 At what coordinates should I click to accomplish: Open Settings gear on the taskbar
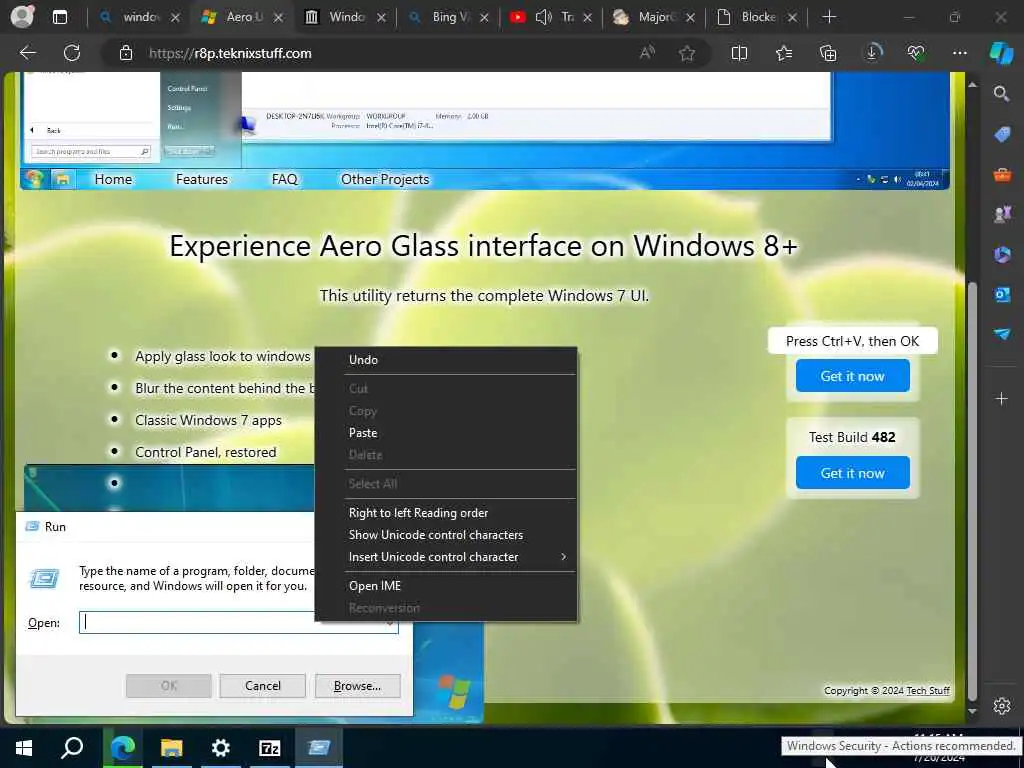(221, 748)
